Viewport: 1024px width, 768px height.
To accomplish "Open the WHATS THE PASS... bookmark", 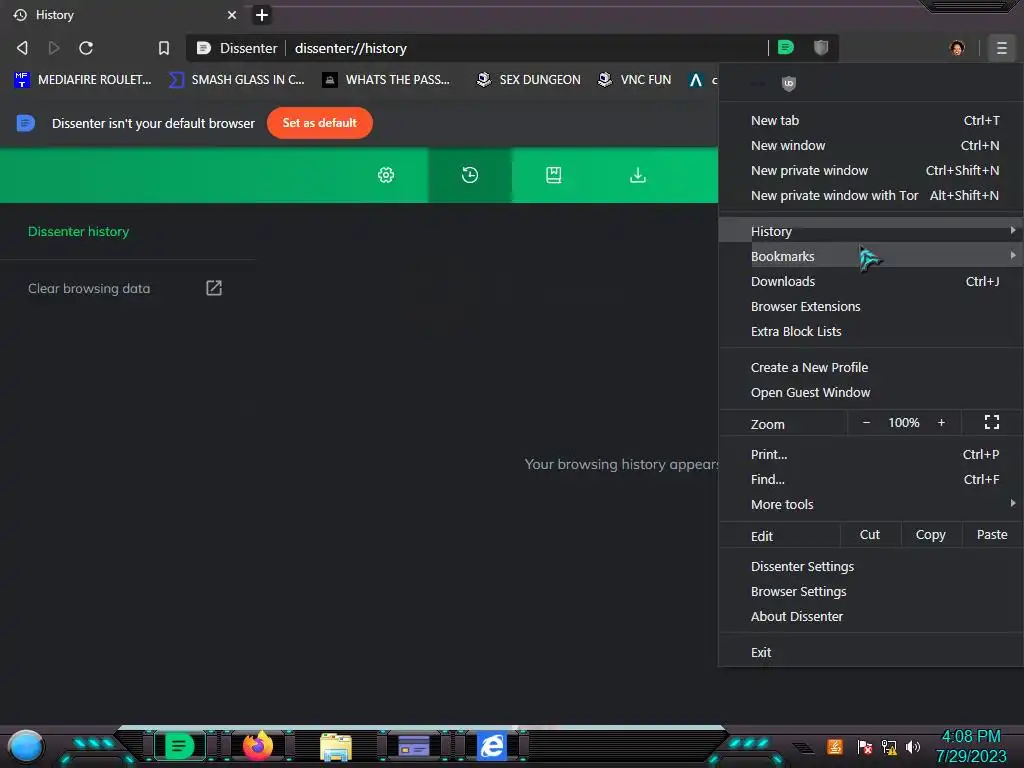I will pyautogui.click(x=387, y=80).
